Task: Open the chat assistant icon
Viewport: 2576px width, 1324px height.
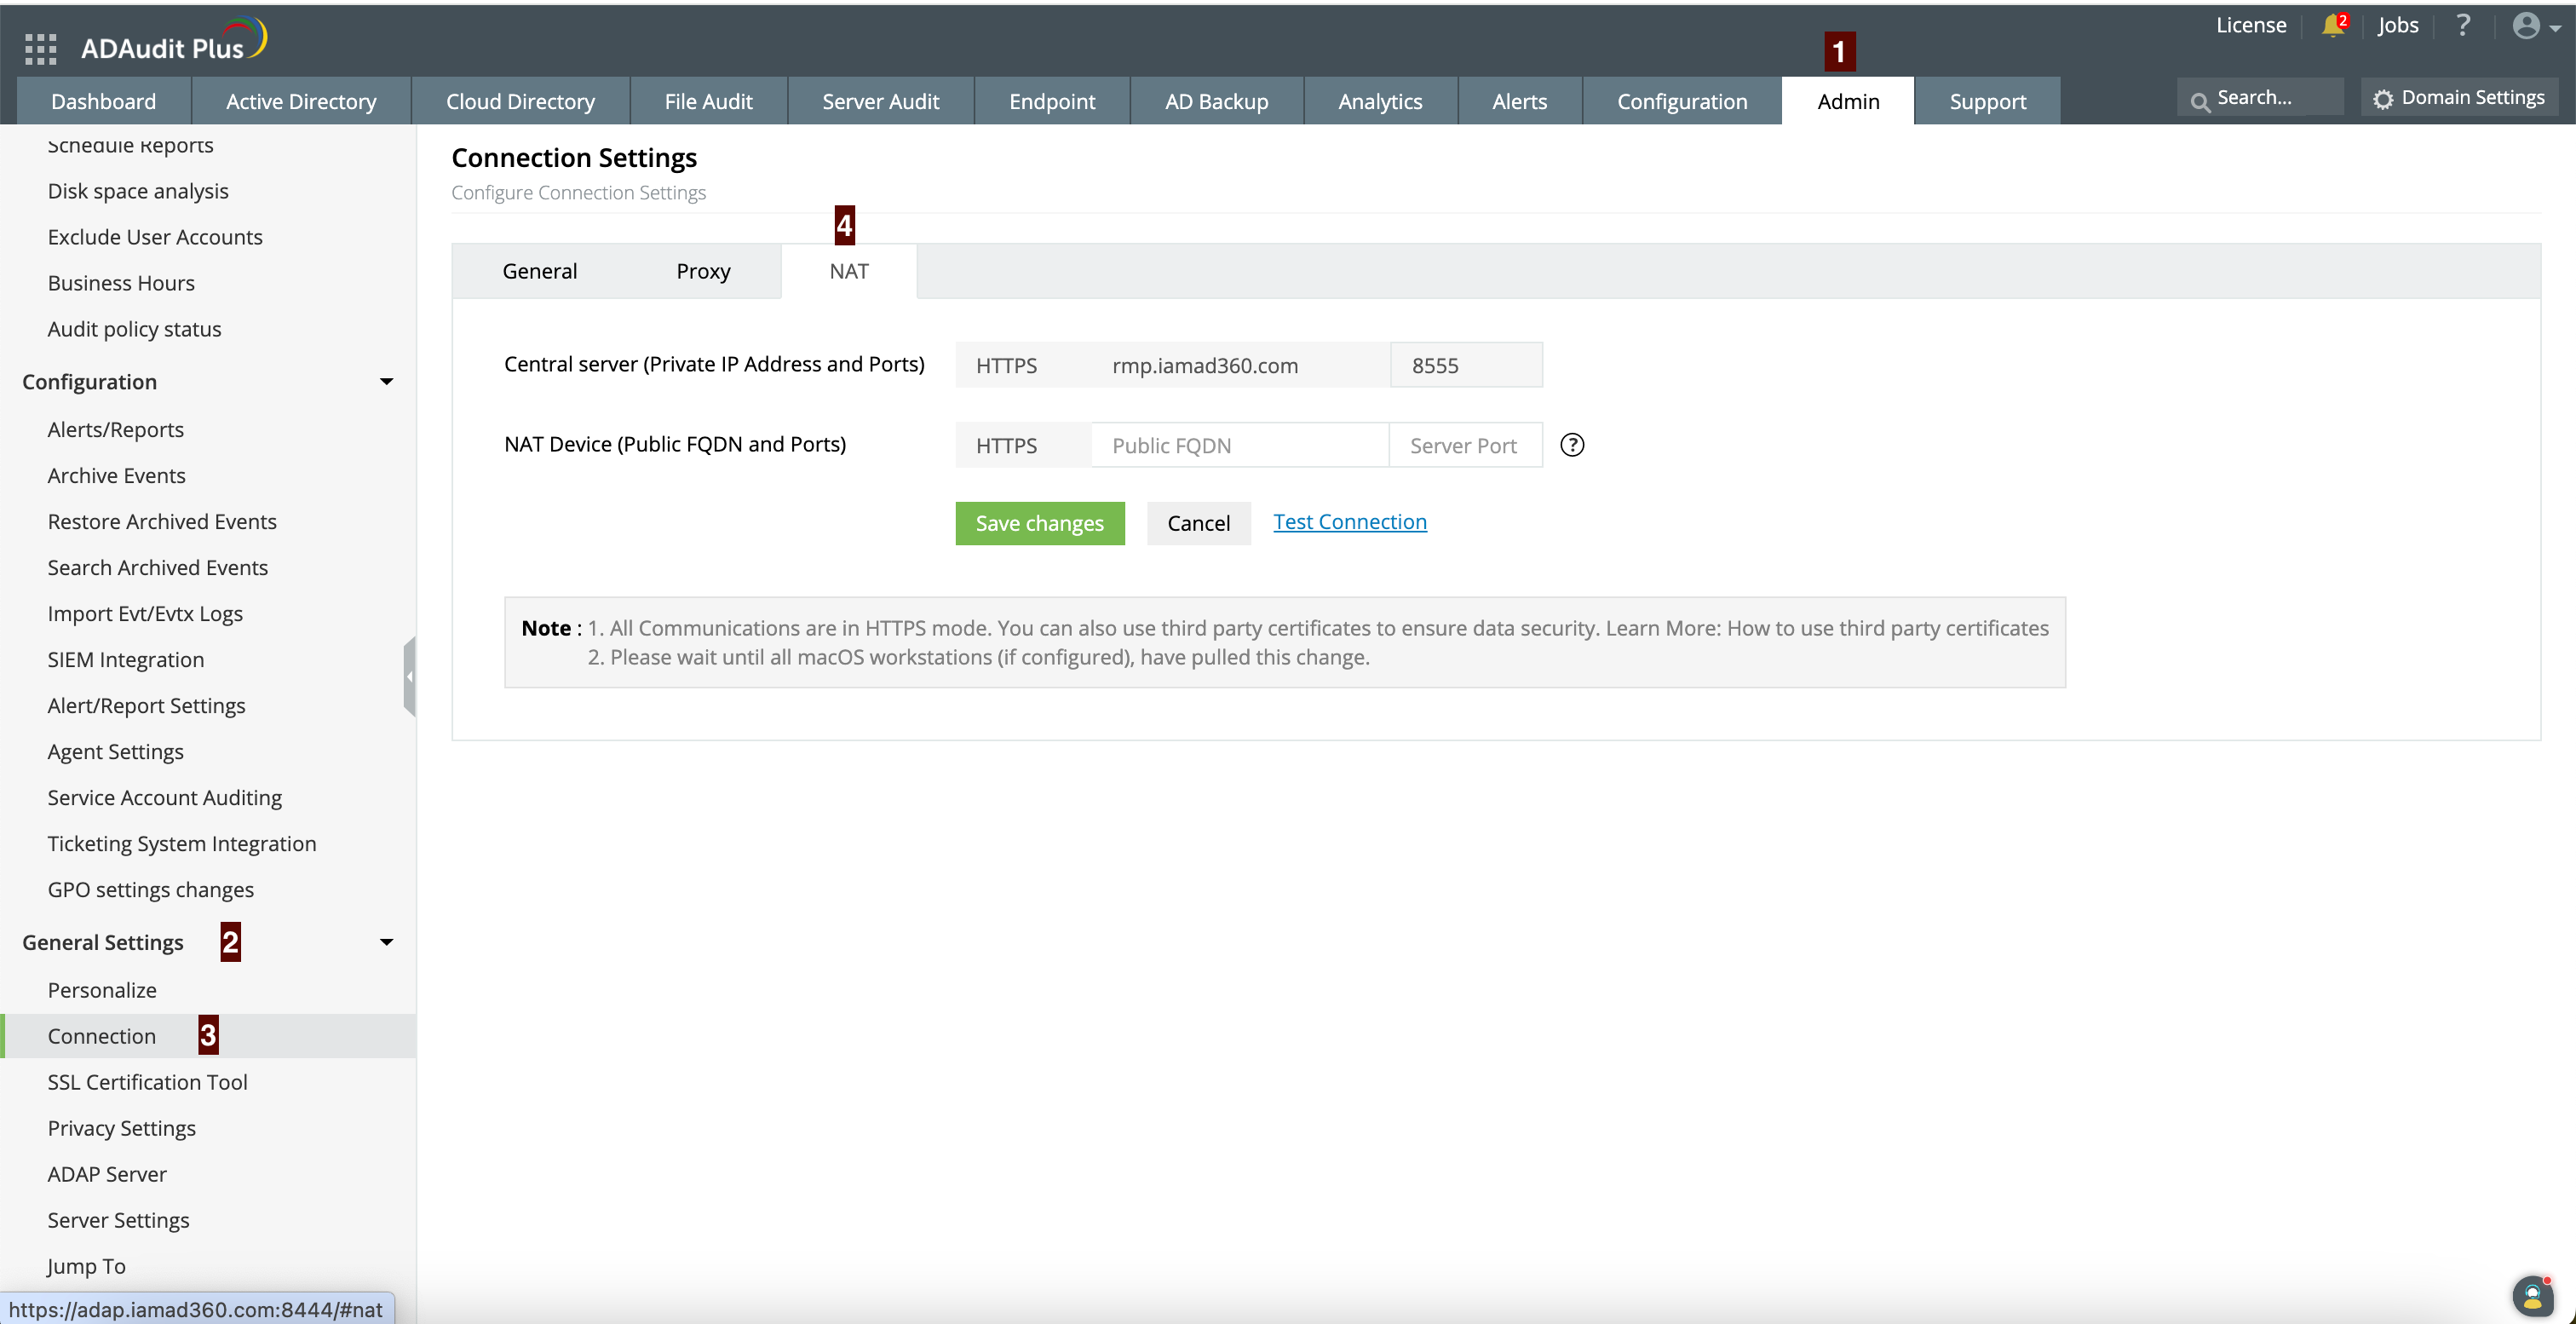Action: click(2532, 1296)
